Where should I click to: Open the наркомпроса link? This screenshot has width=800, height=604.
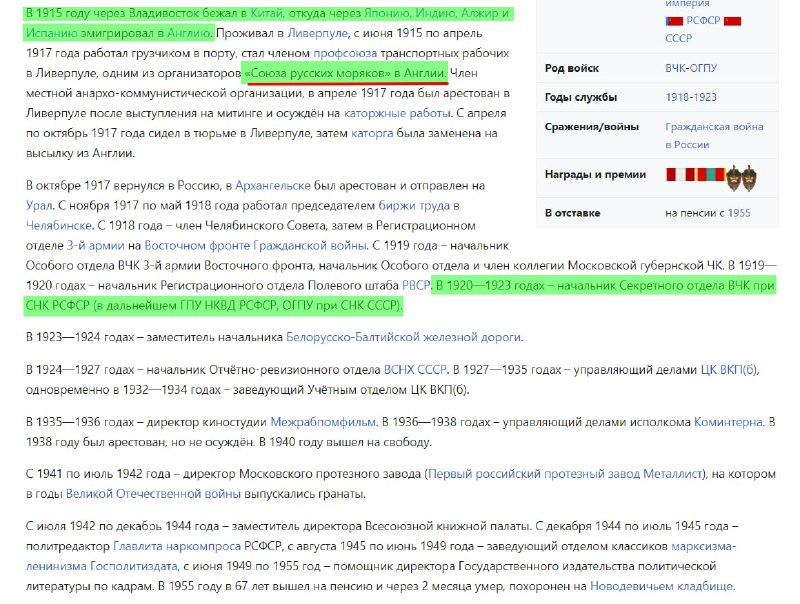[x=202, y=546]
